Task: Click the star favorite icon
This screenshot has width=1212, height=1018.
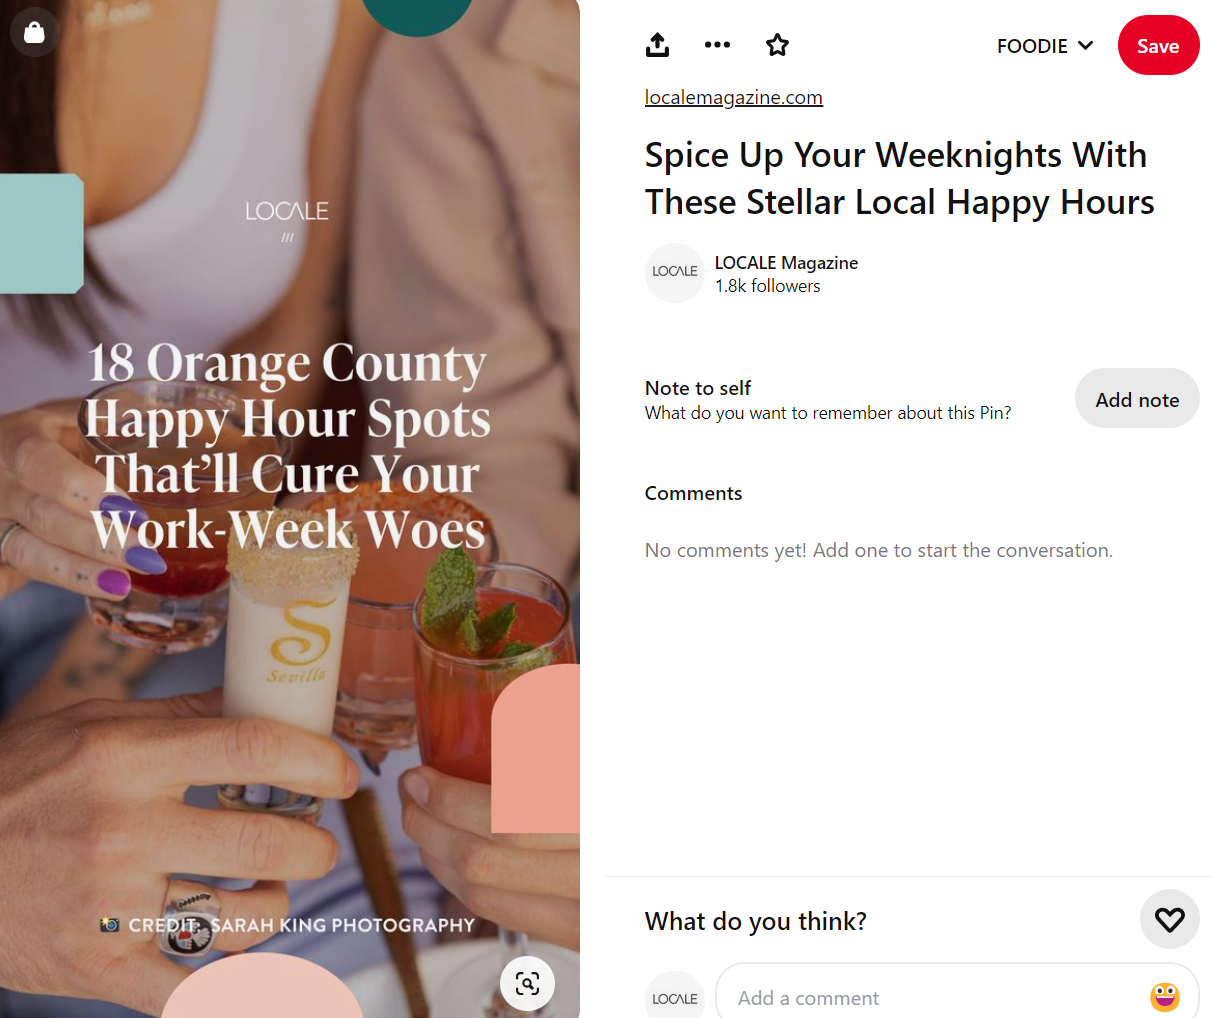Action: coord(777,45)
